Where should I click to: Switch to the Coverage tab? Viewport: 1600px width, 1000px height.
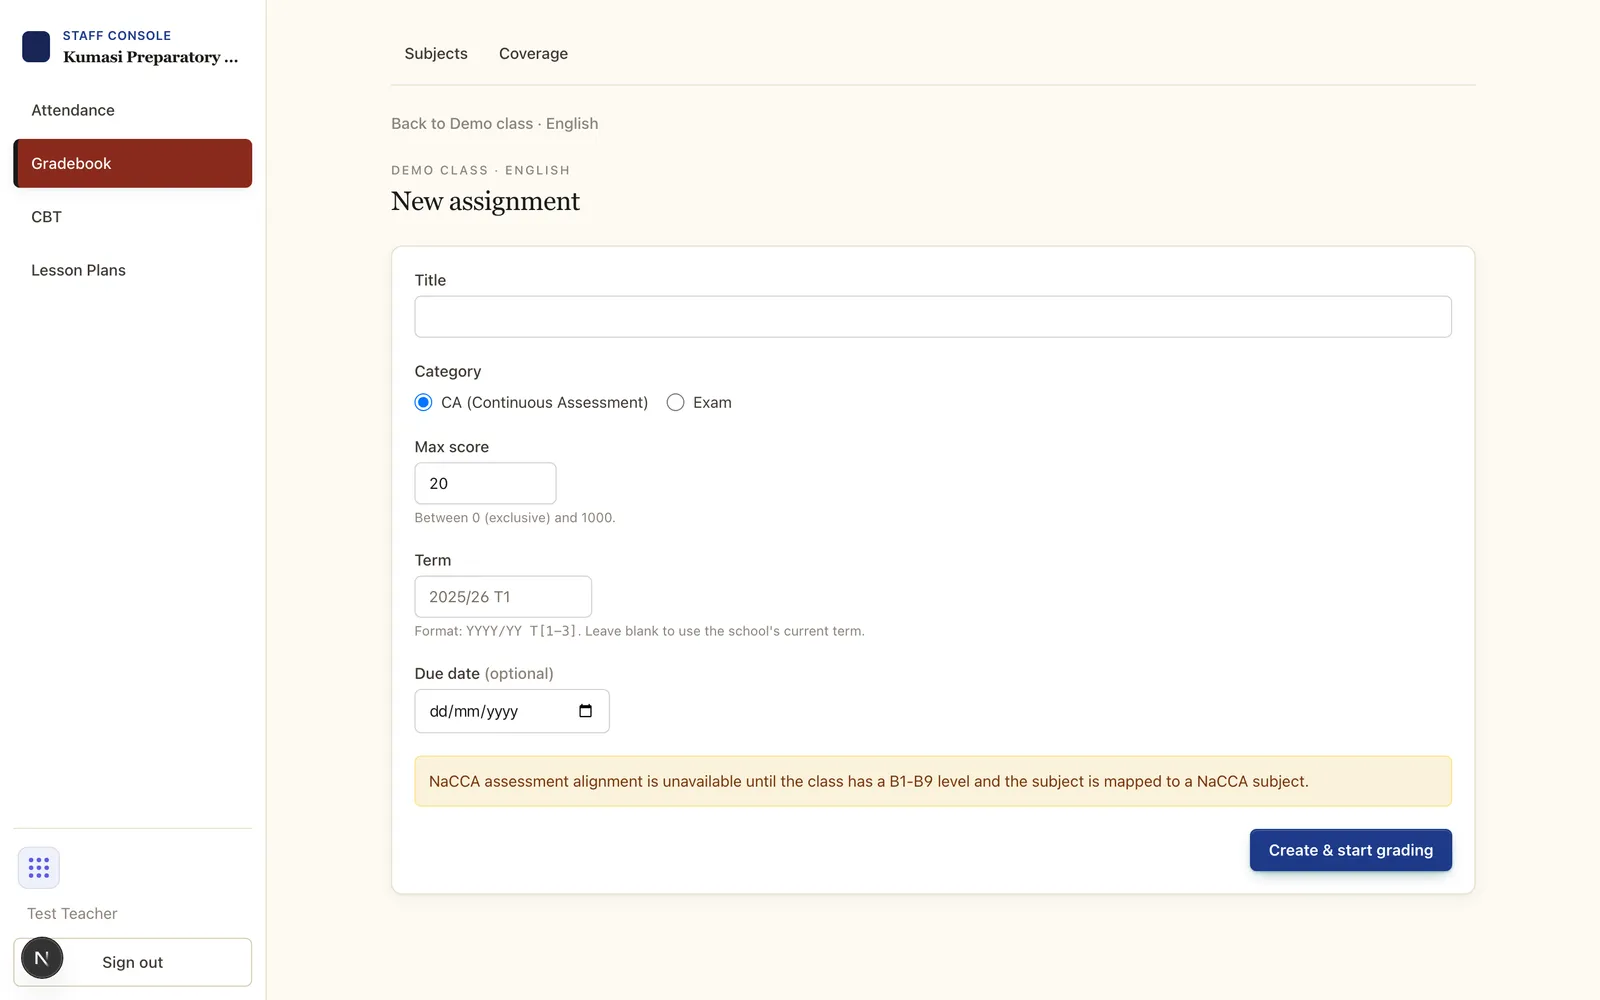click(533, 54)
